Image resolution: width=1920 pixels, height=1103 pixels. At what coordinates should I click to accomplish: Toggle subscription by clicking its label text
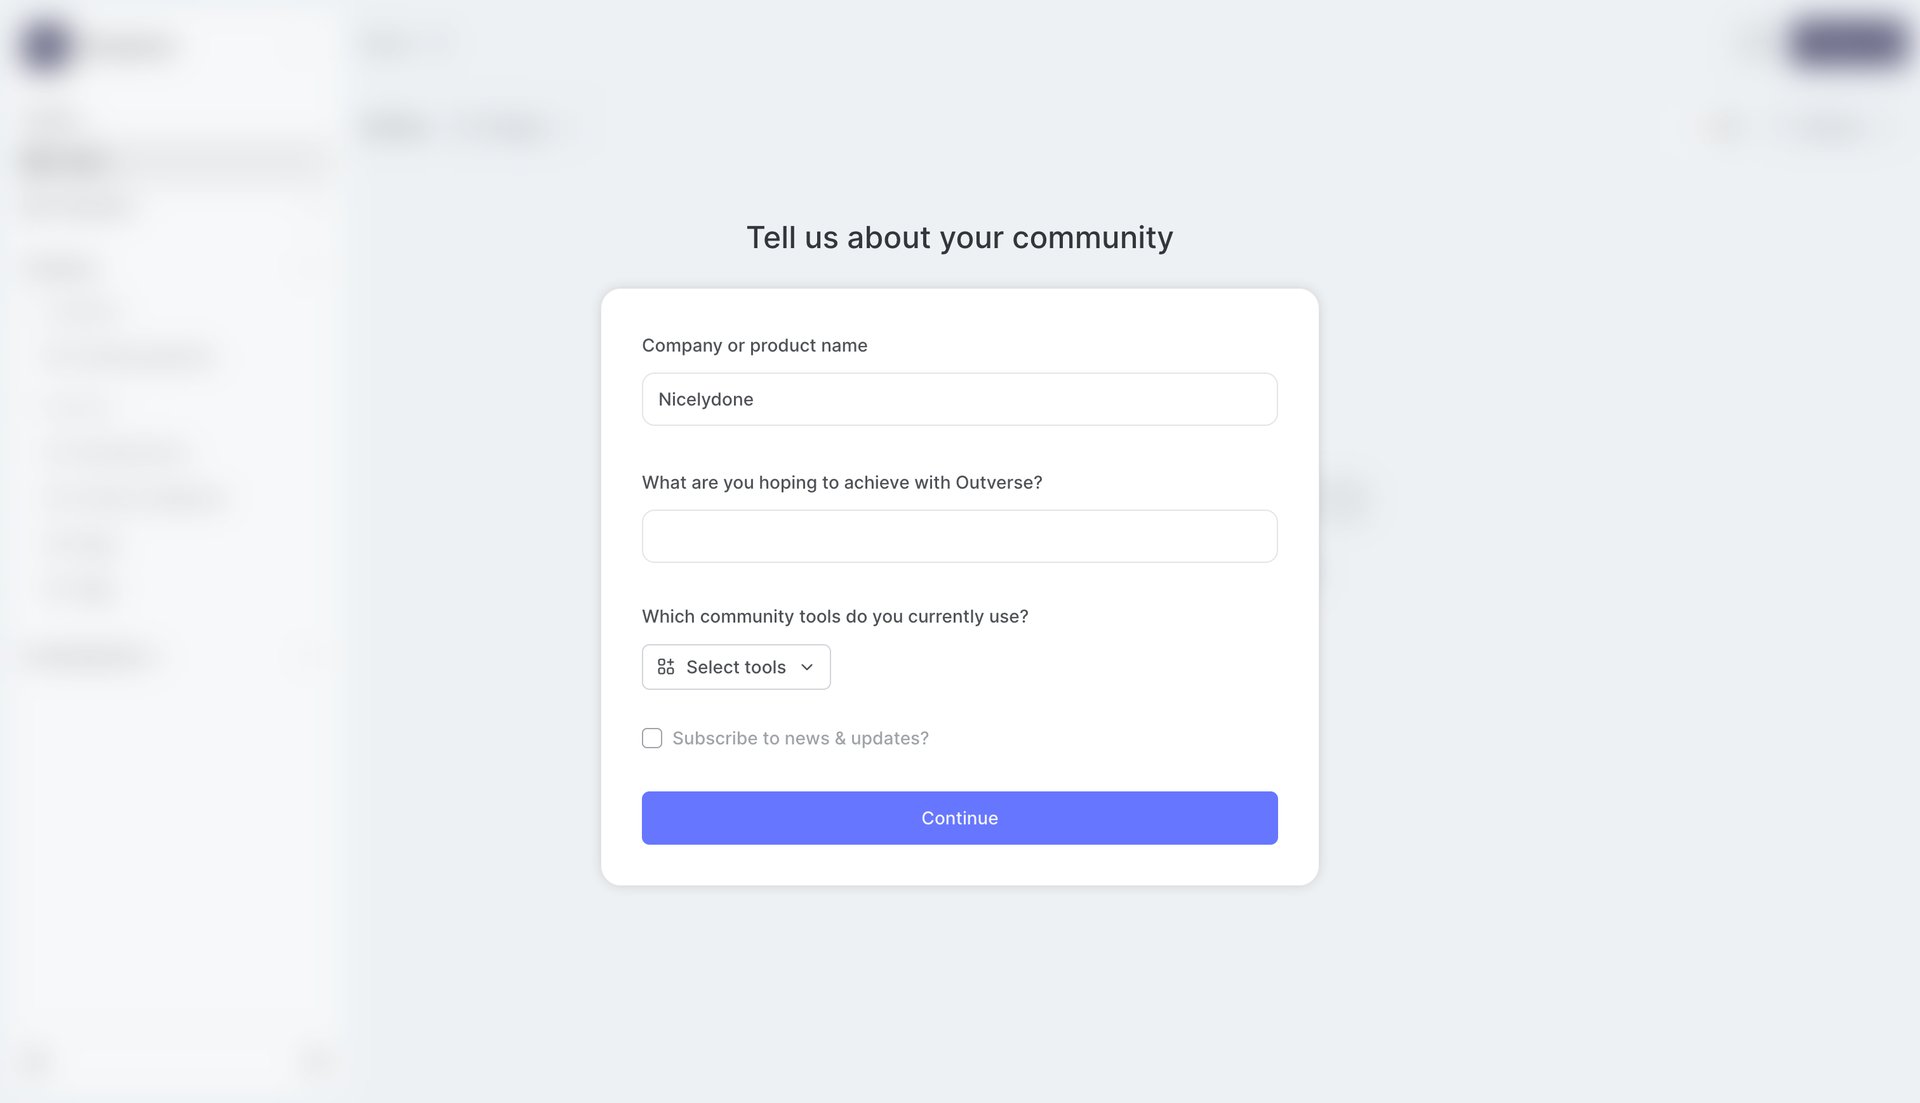pyautogui.click(x=800, y=738)
